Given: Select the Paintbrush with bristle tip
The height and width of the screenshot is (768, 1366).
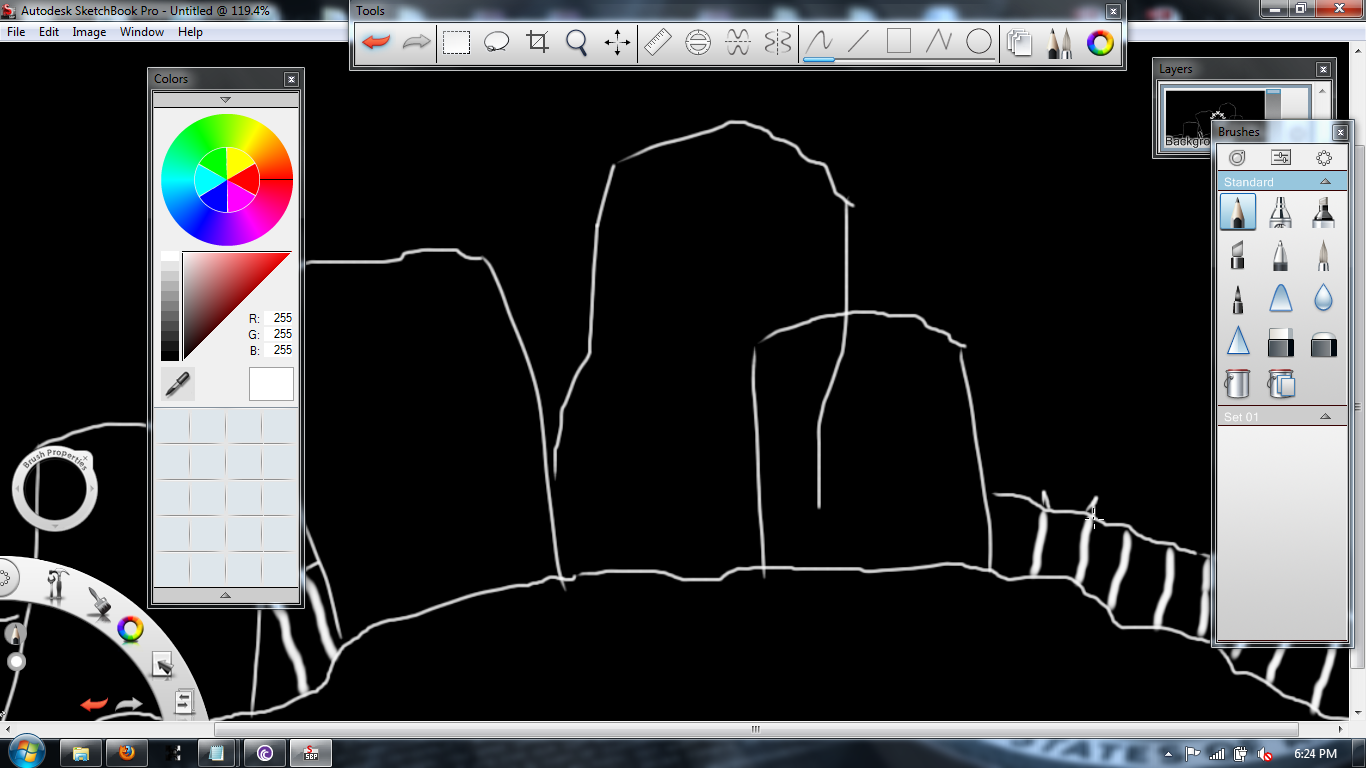Looking at the screenshot, I should (1323, 255).
